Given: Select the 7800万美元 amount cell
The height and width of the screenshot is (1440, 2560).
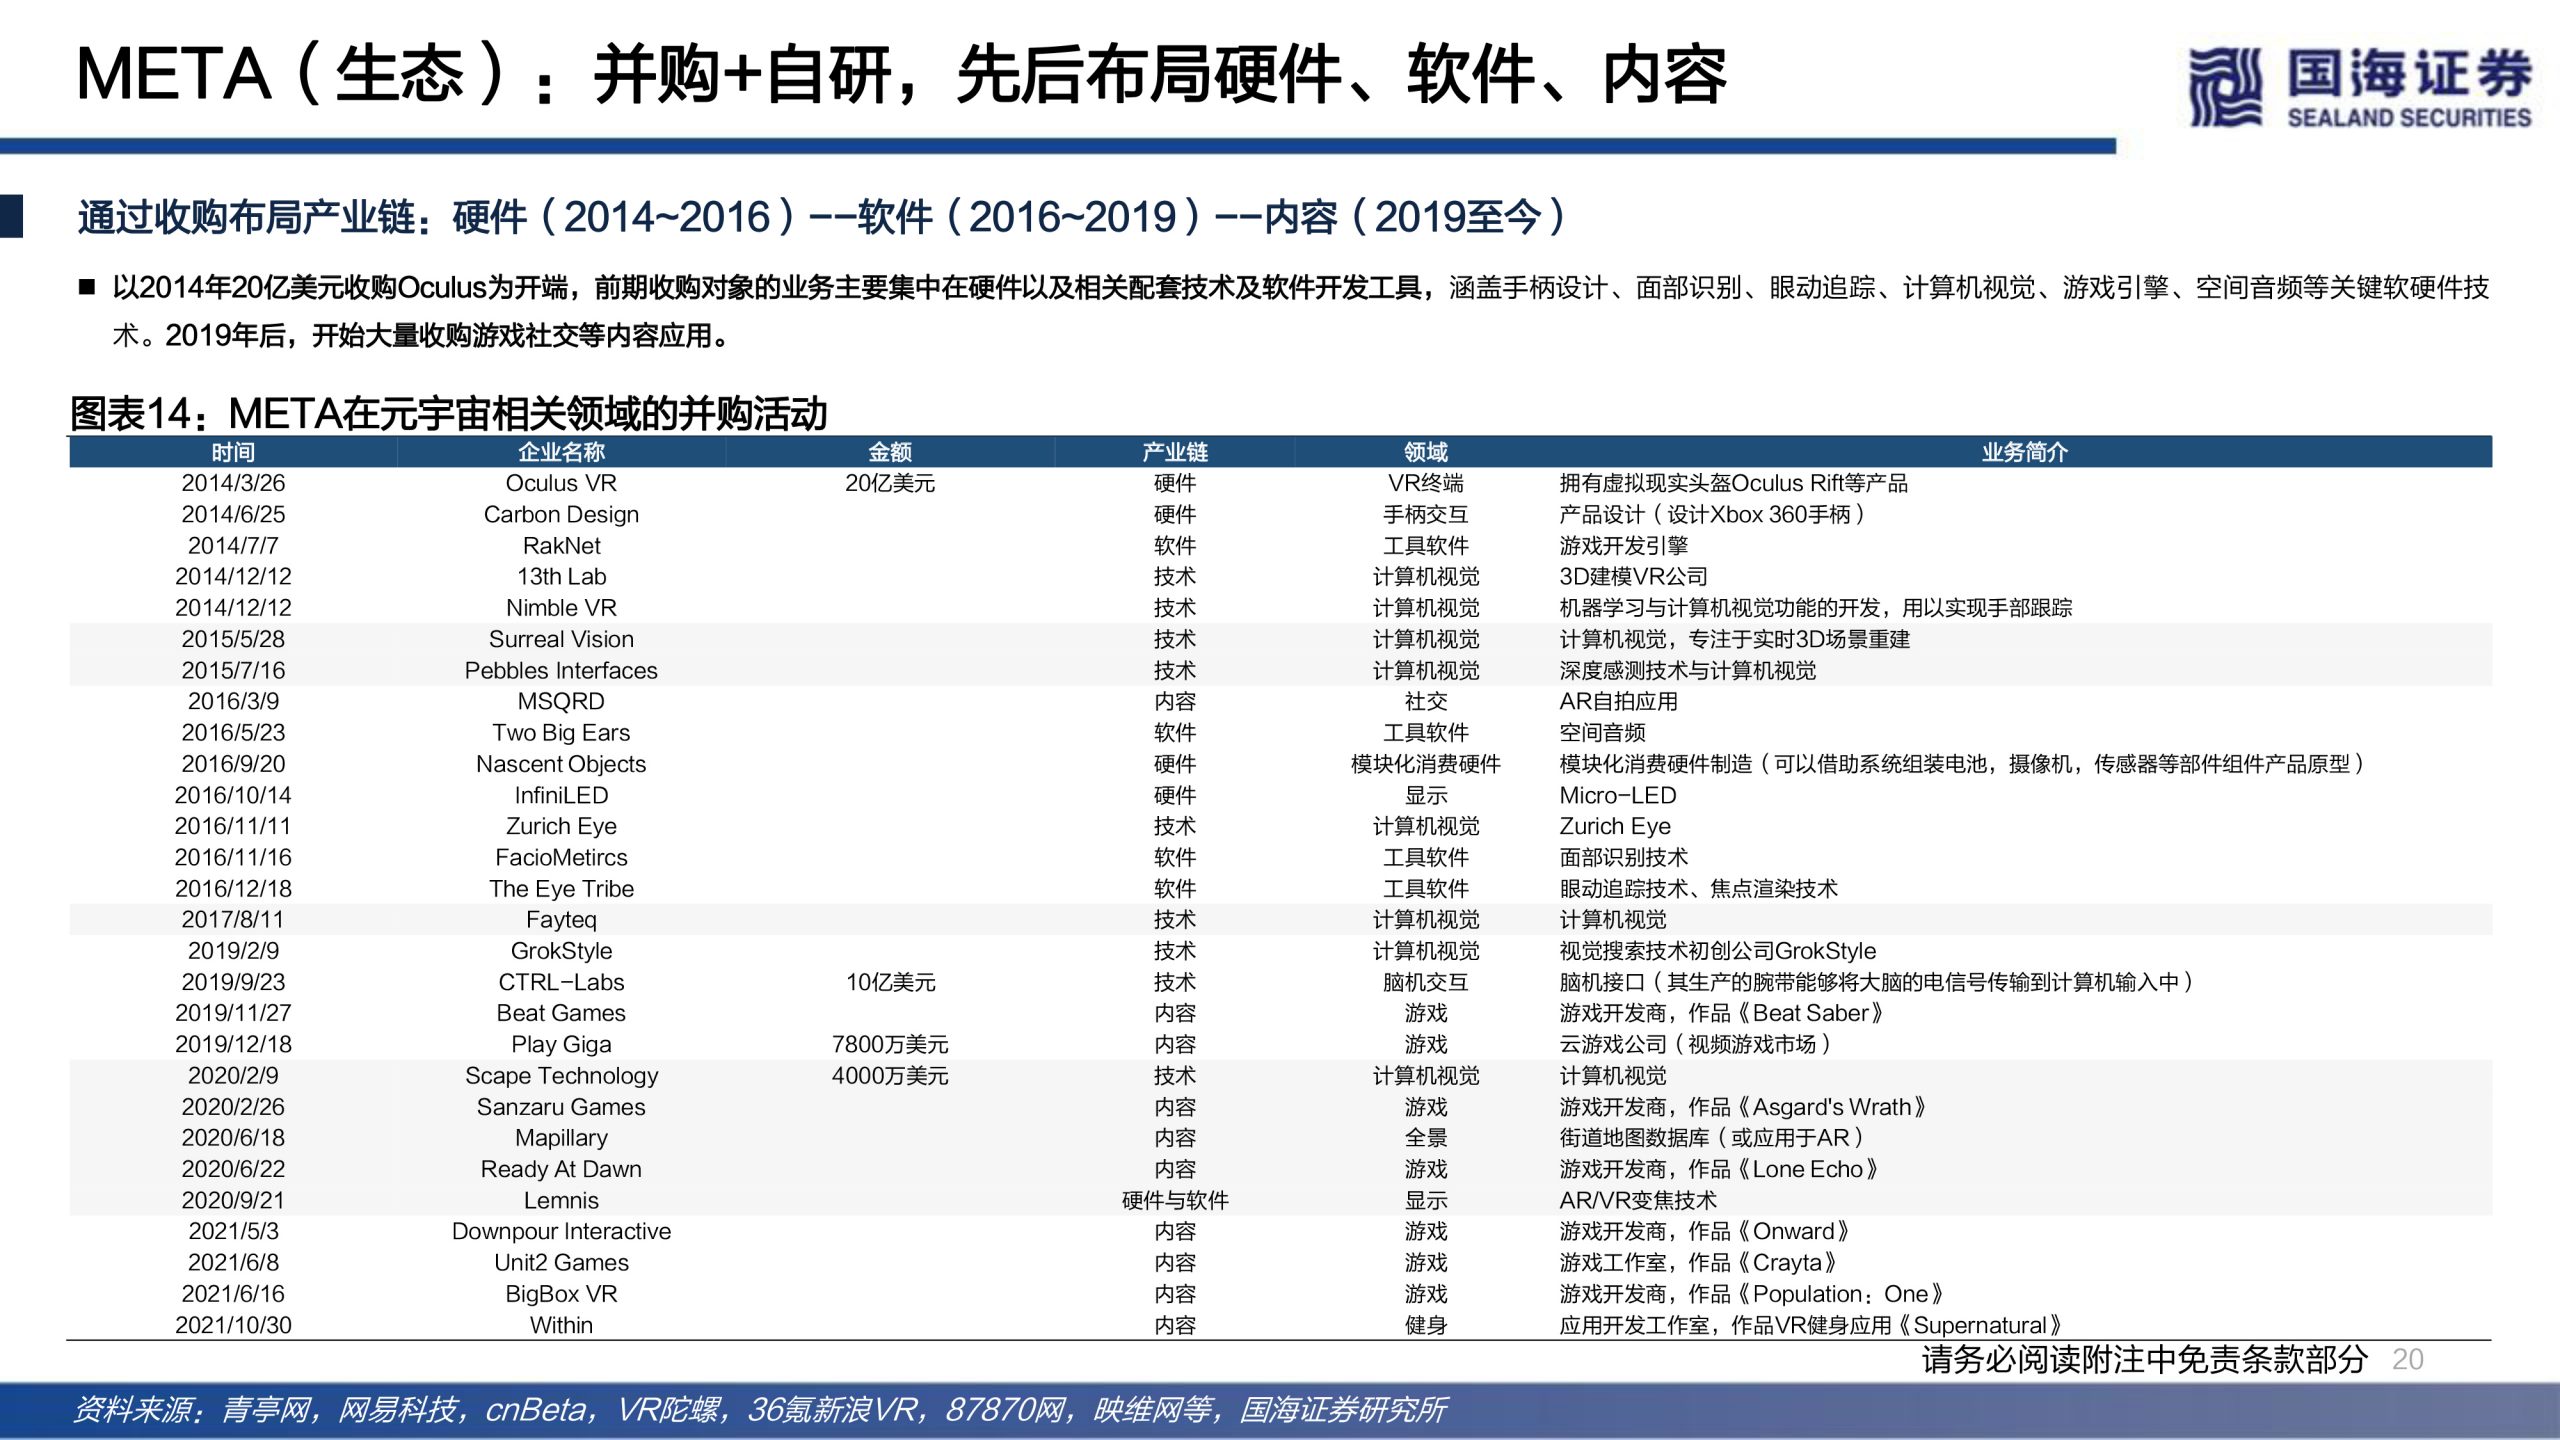Looking at the screenshot, I should pos(890,1044).
